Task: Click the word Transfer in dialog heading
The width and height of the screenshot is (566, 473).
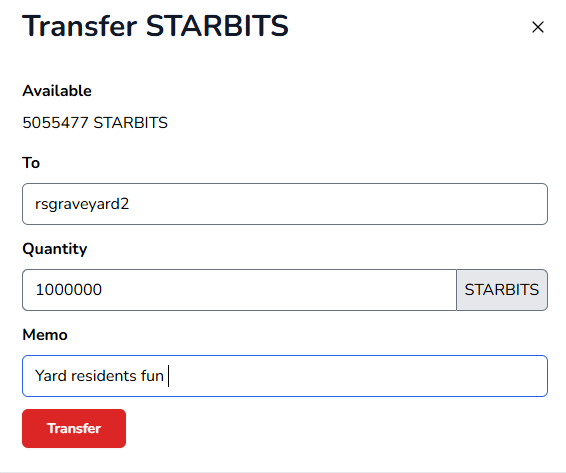Action: (80, 26)
